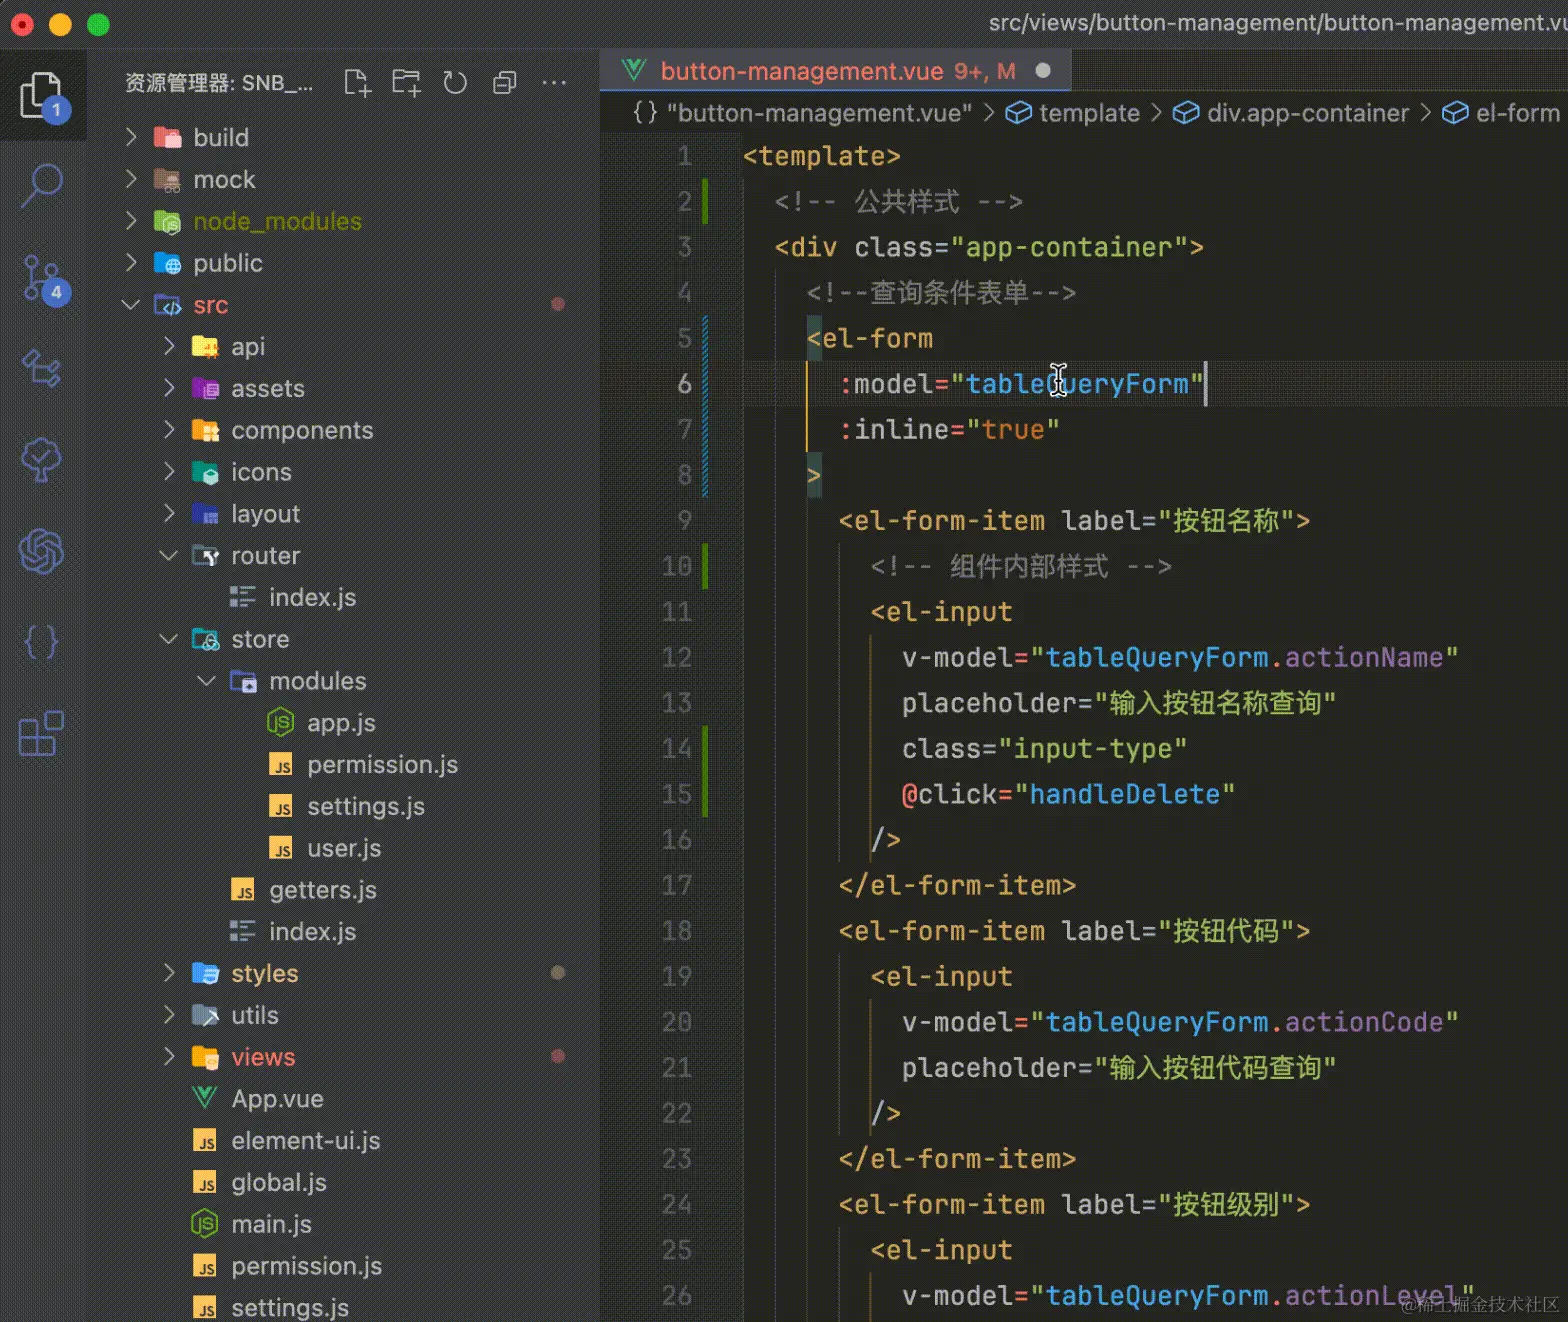Expand the components folder chevron
Viewport: 1568px width, 1322px height.
pyautogui.click(x=168, y=430)
